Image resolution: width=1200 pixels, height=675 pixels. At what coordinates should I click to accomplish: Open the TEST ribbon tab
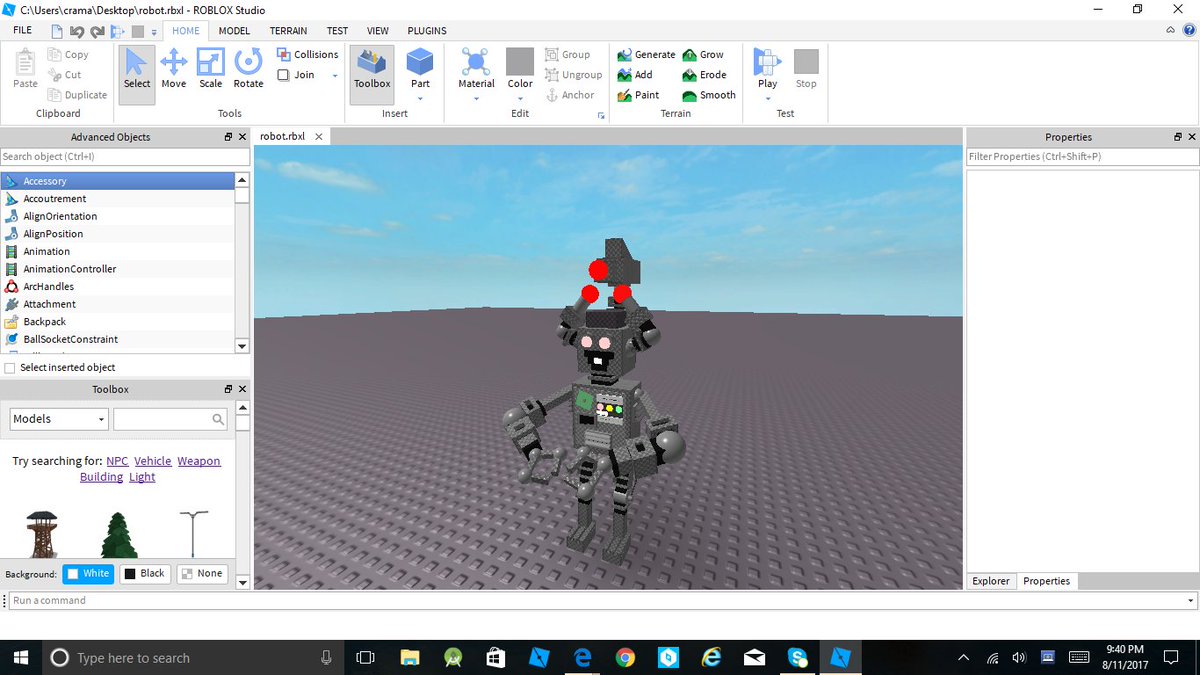(x=337, y=31)
